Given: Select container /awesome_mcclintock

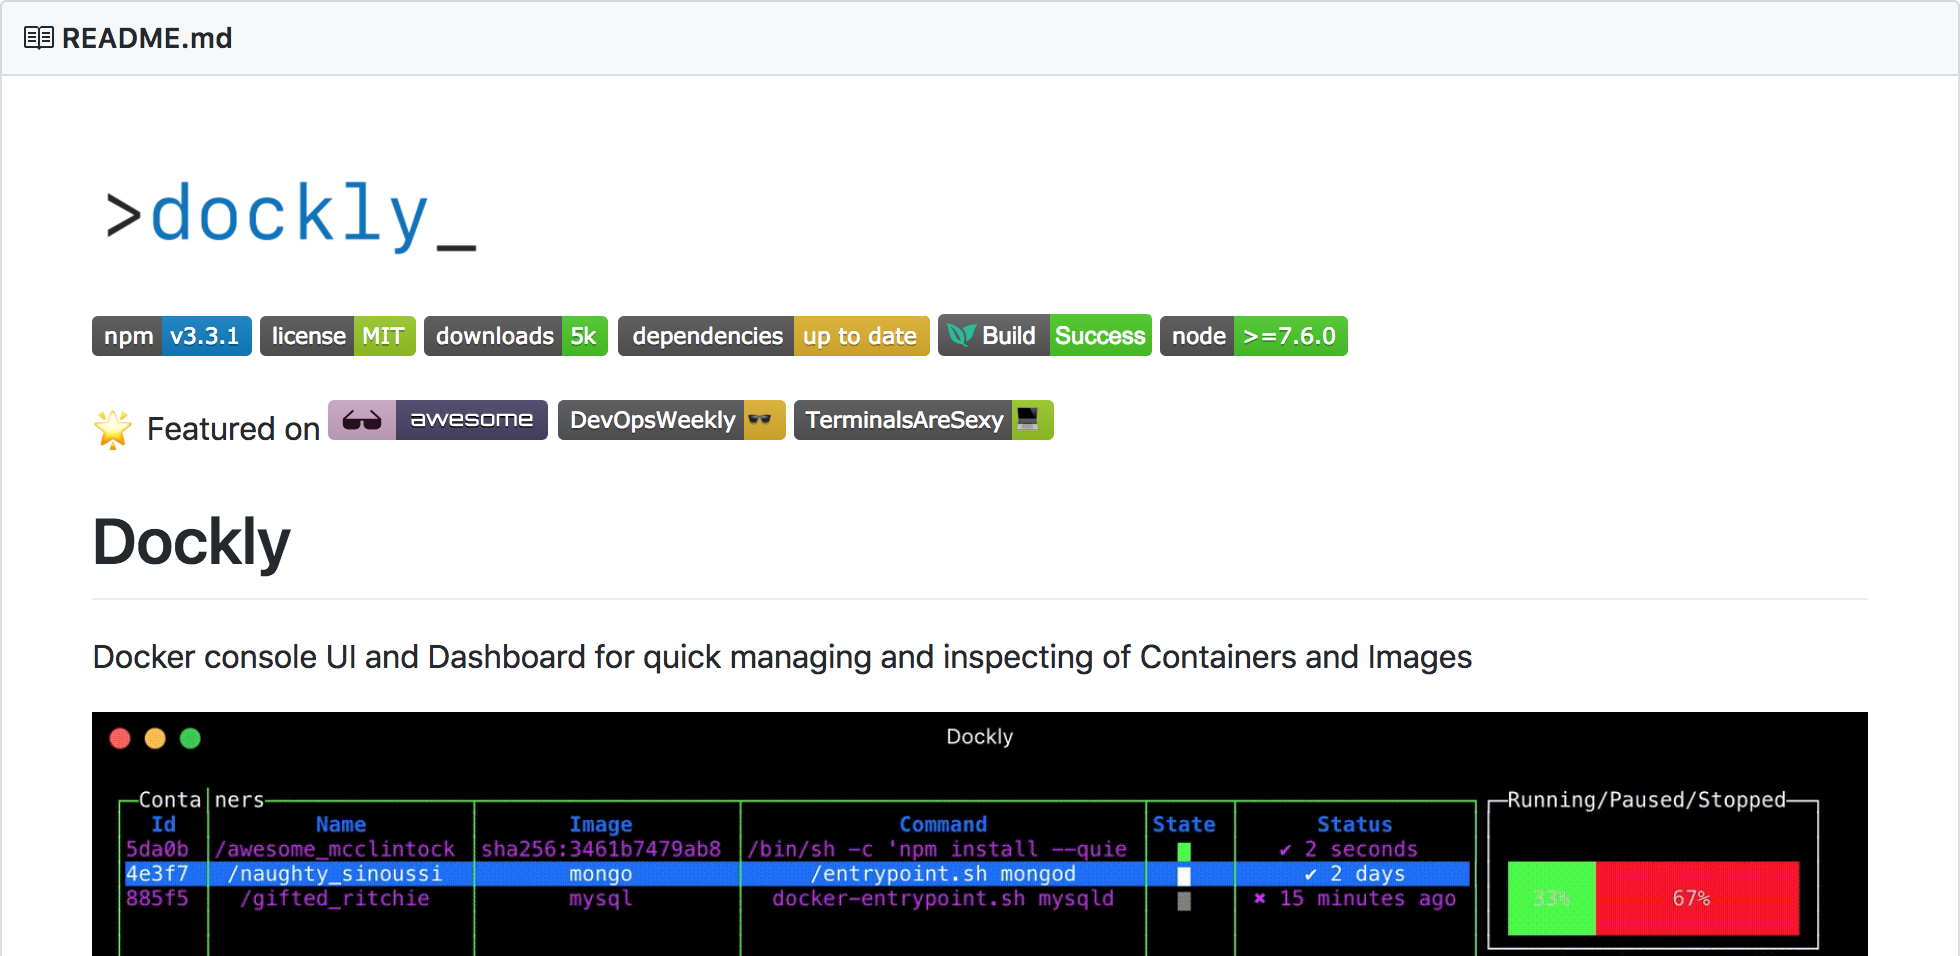Looking at the screenshot, I should [x=335, y=849].
